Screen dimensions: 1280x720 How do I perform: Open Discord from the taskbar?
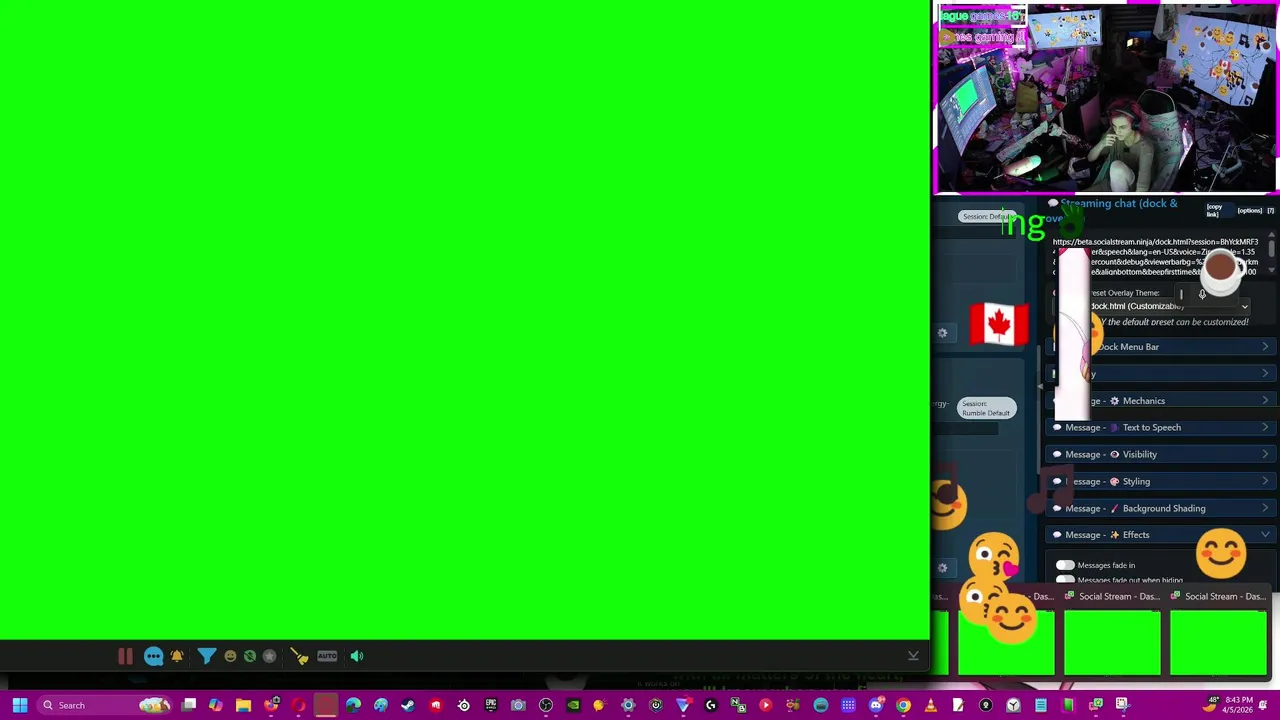(876, 705)
